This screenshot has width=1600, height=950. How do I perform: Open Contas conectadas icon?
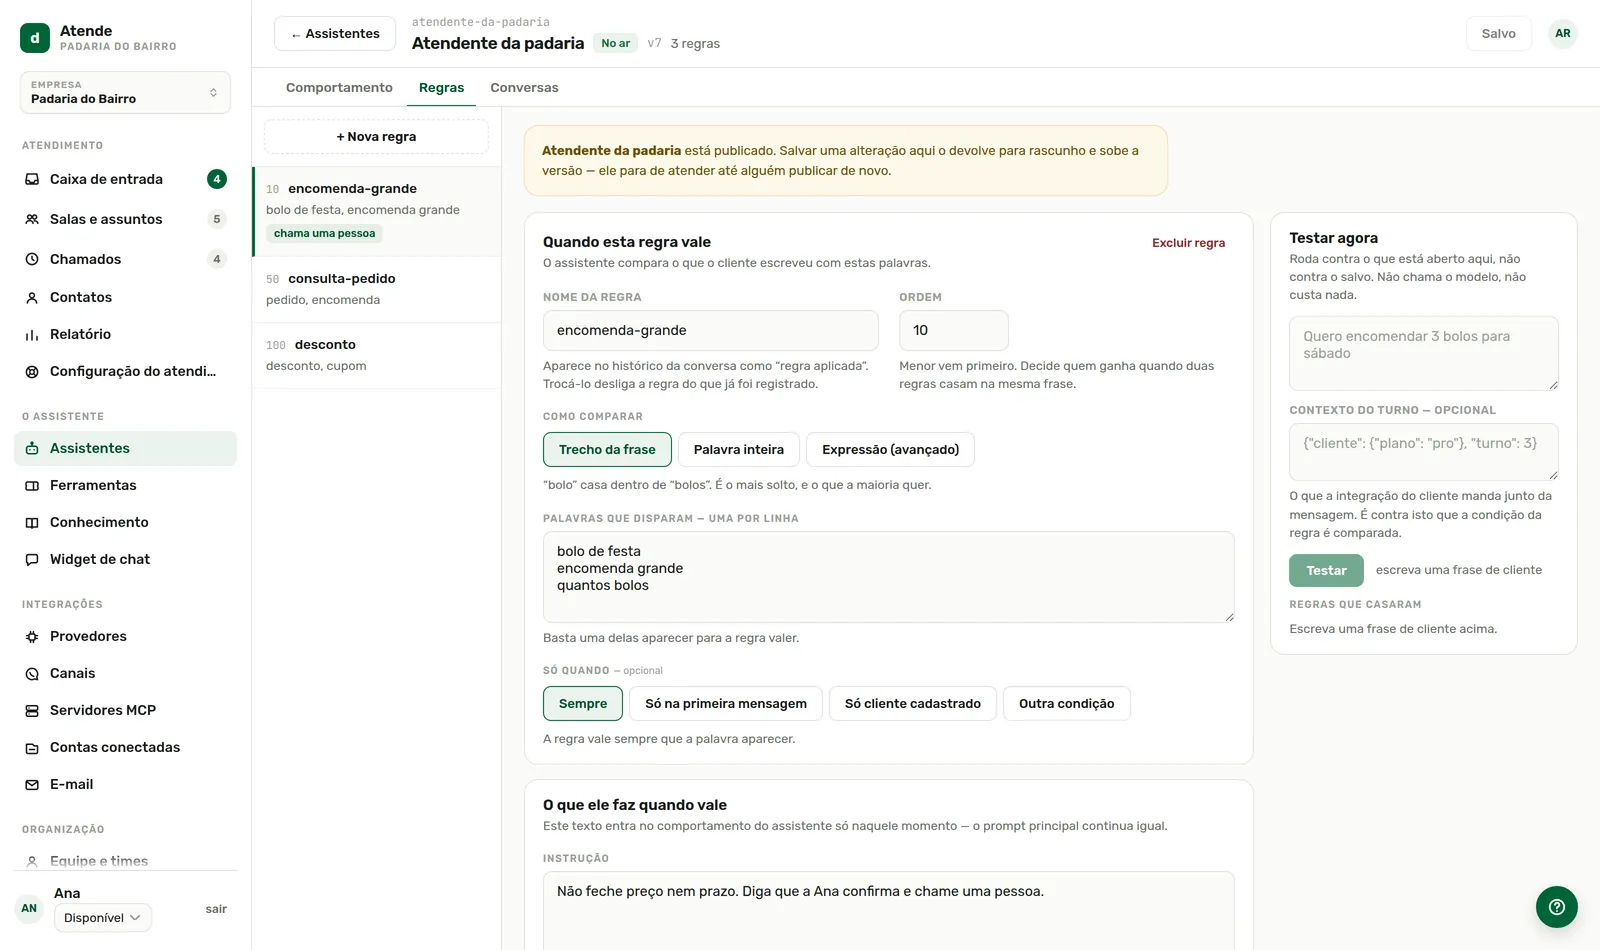tap(32, 747)
